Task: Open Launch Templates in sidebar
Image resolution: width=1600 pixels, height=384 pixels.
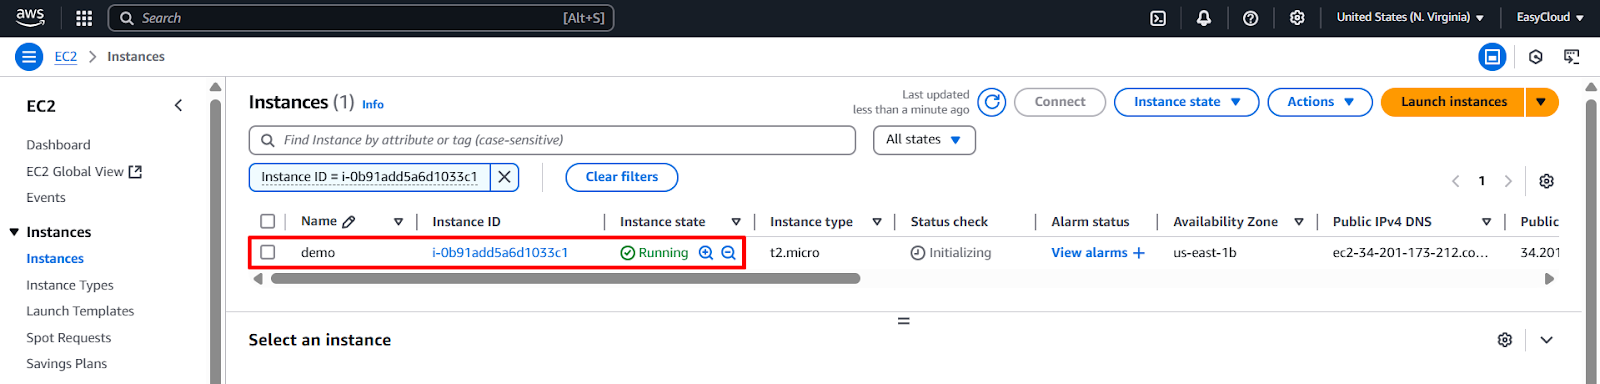Action: [x=80, y=311]
